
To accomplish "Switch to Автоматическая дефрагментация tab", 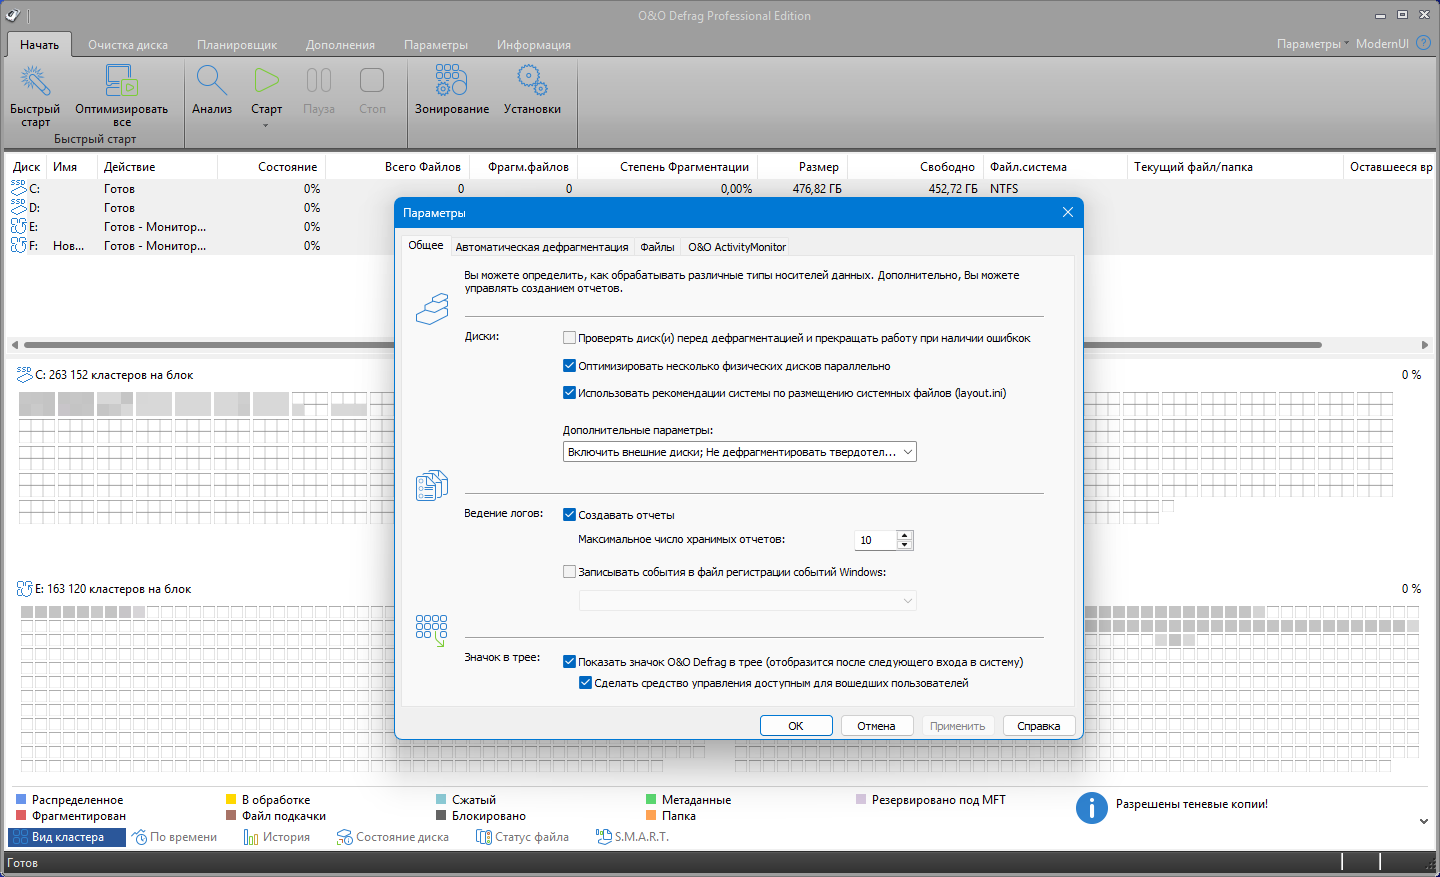I will (542, 247).
